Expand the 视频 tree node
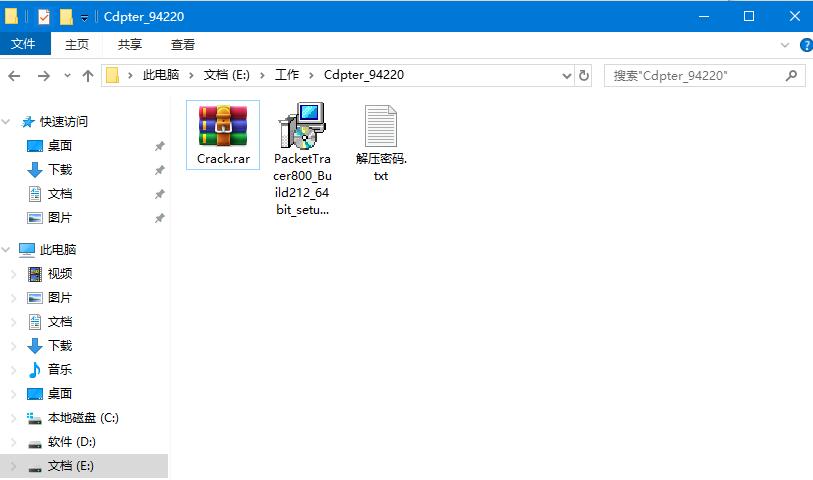The height and width of the screenshot is (480, 813). (14, 274)
